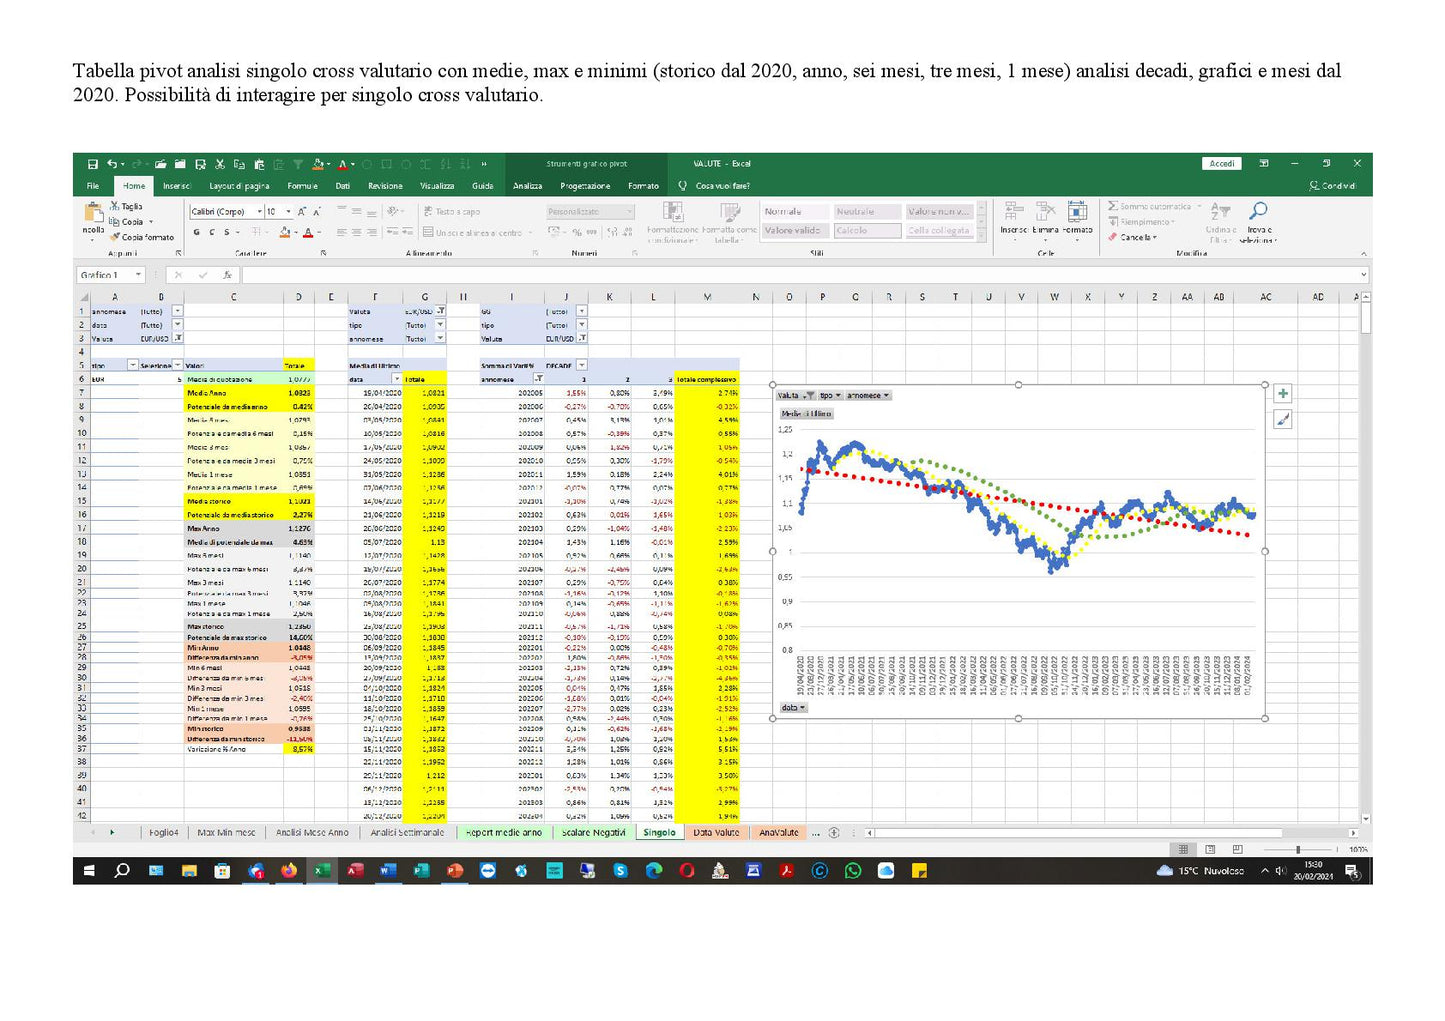The height and width of the screenshot is (1021, 1445).
Task: Click horizontal scrollbar near sheet tabs
Action: (1110, 832)
